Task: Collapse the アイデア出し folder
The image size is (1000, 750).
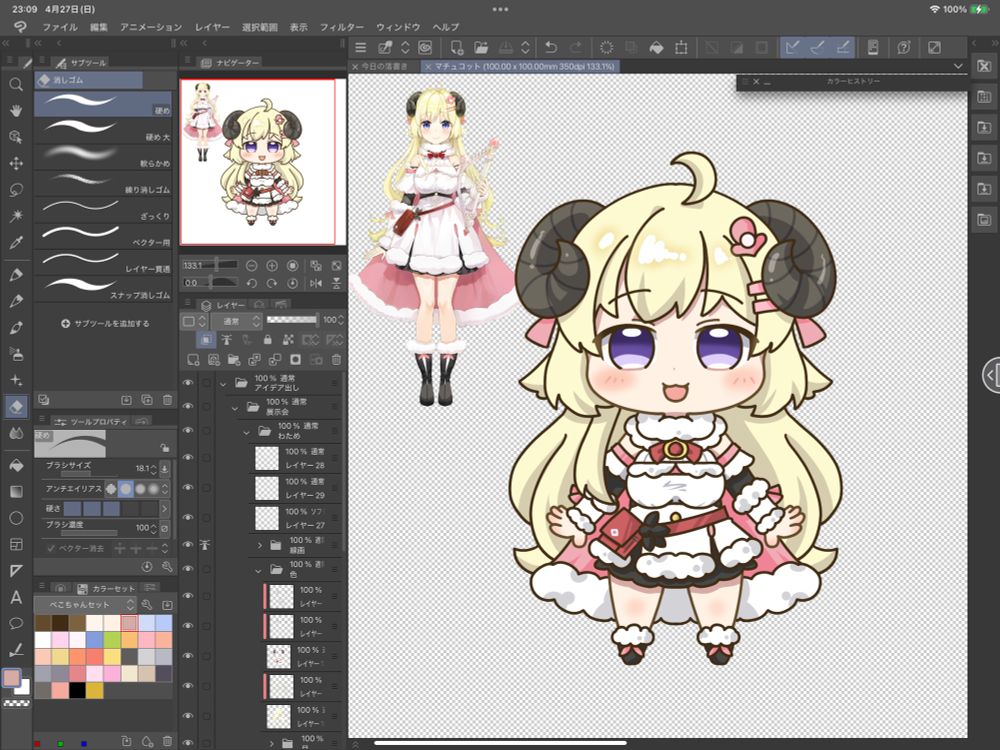Action: 223,383
